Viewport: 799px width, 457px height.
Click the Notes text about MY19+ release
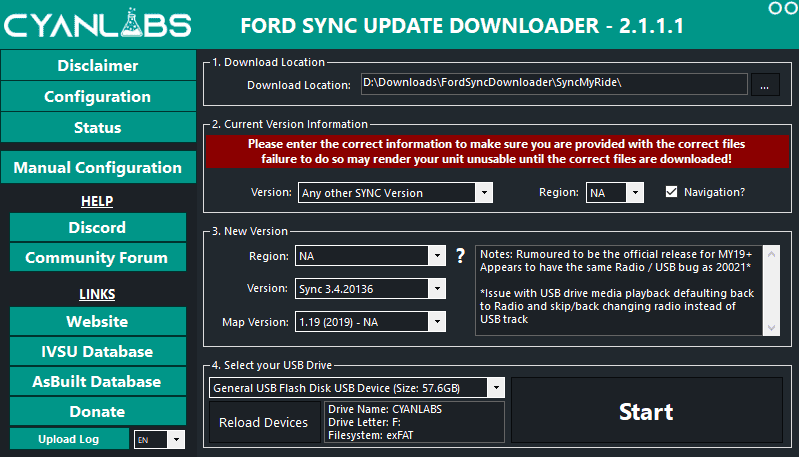coord(616,260)
